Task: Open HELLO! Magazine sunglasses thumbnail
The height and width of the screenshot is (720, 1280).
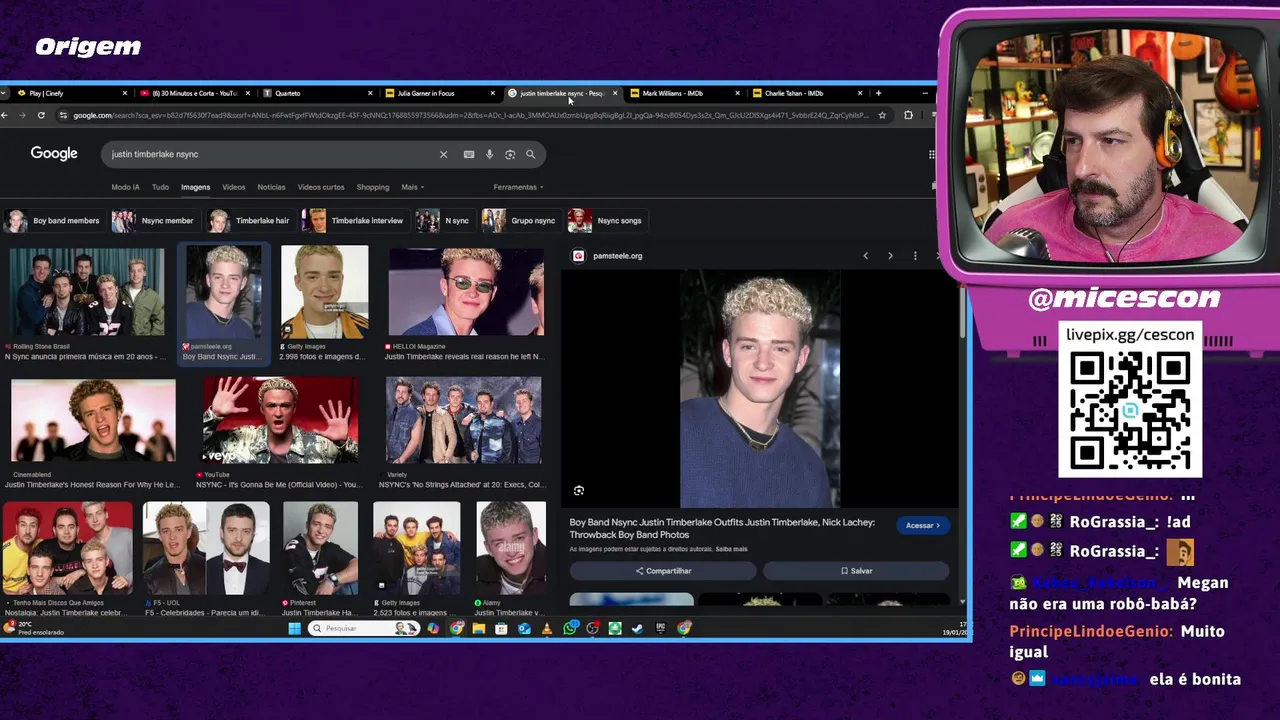Action: pyautogui.click(x=466, y=291)
